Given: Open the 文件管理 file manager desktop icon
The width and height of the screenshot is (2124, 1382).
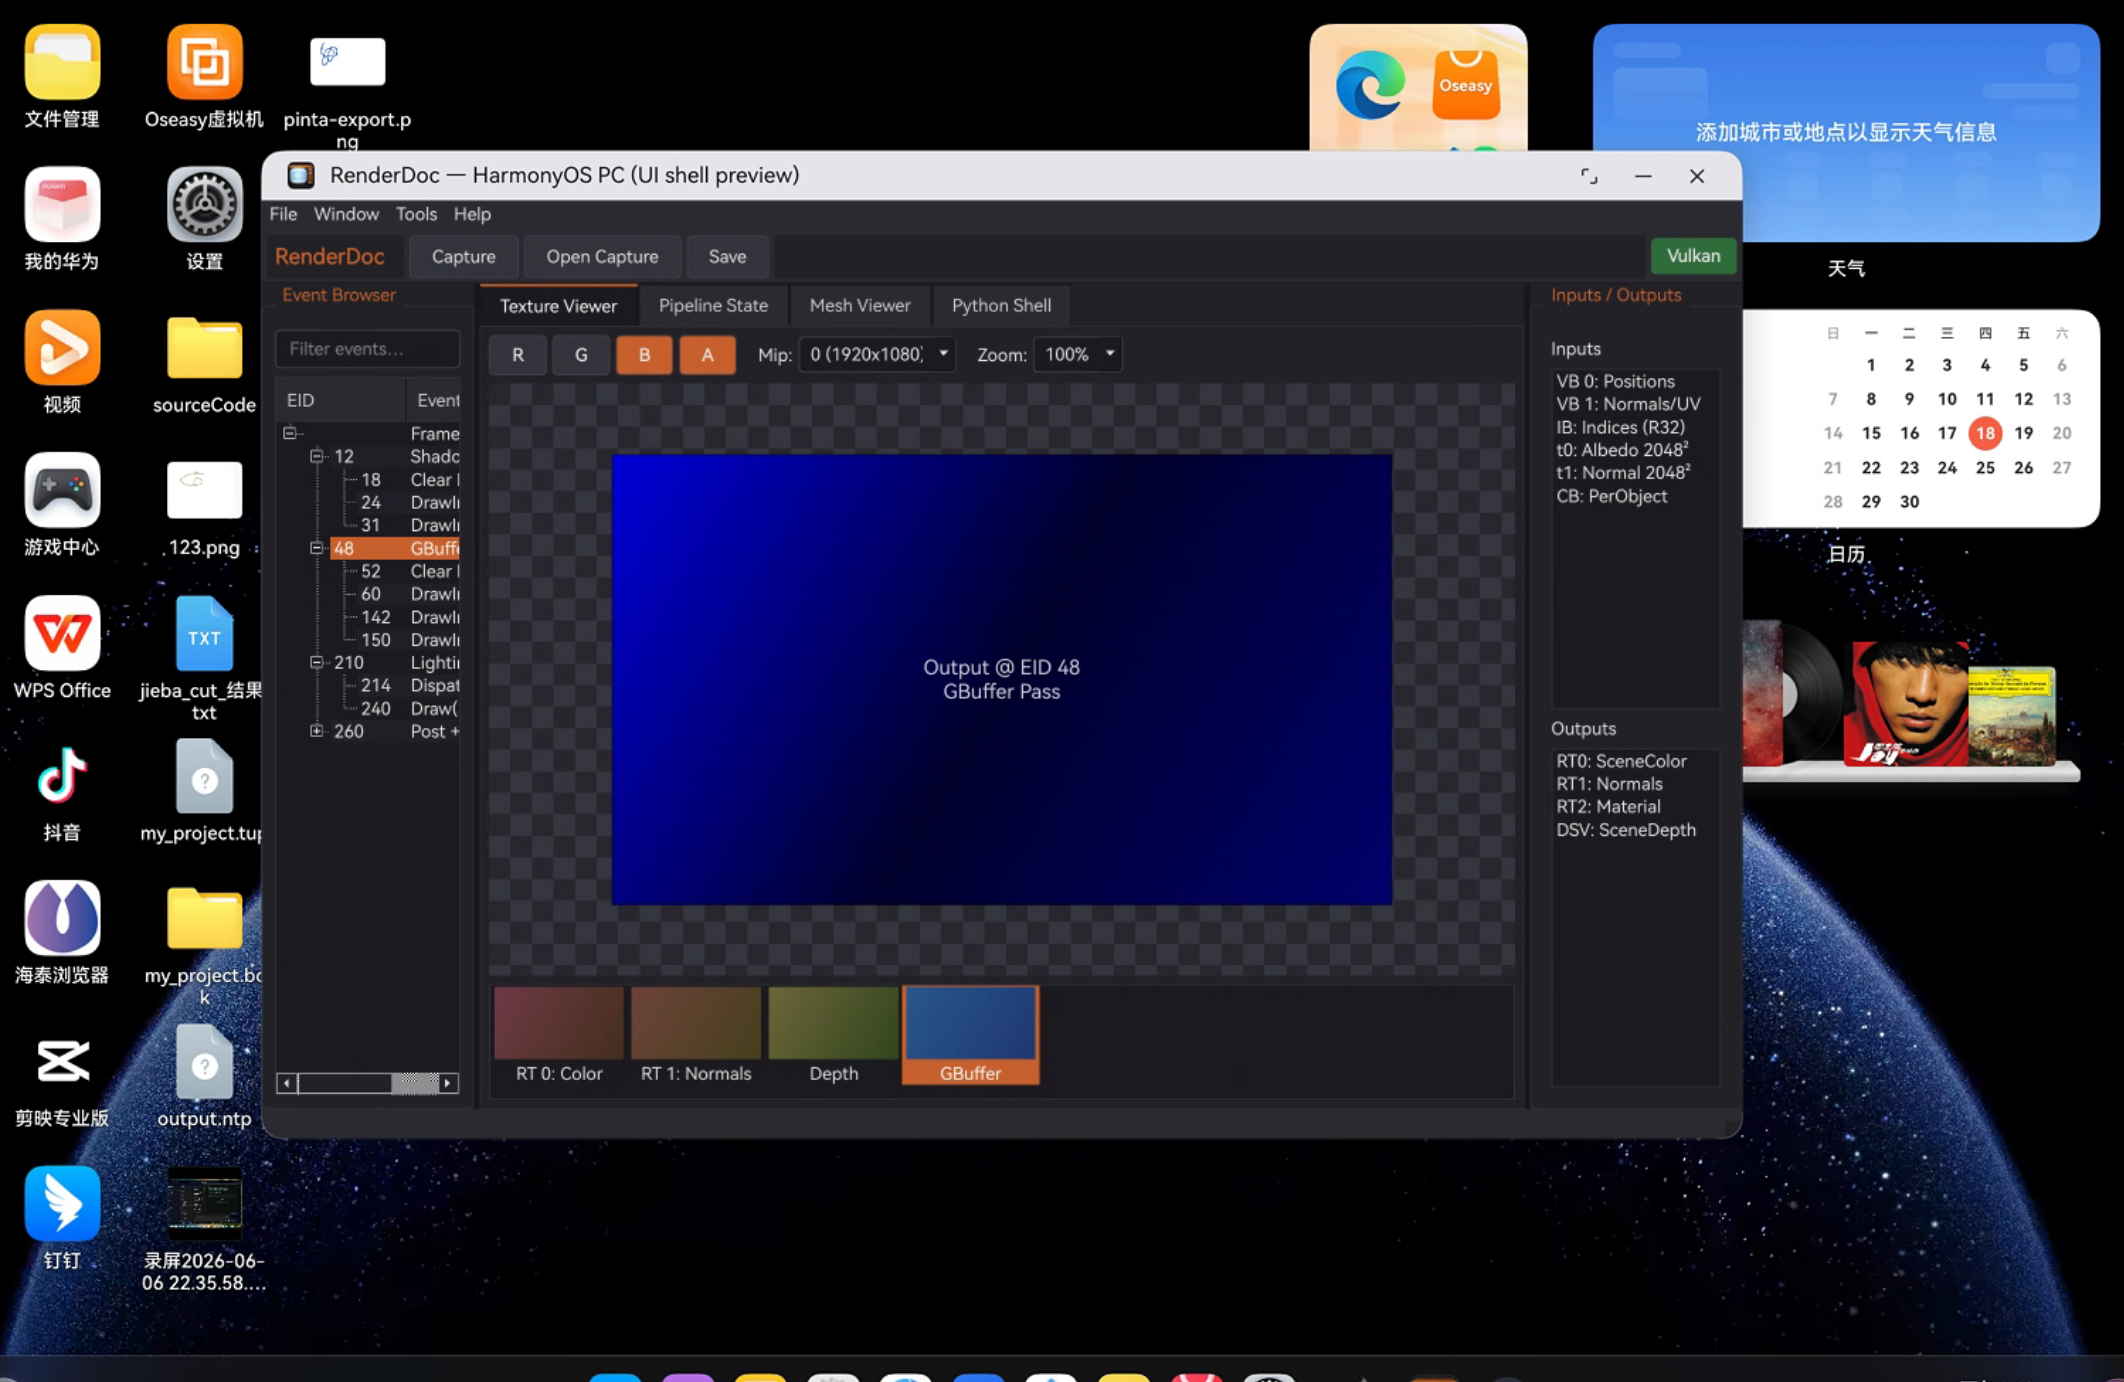Looking at the screenshot, I should (62, 63).
